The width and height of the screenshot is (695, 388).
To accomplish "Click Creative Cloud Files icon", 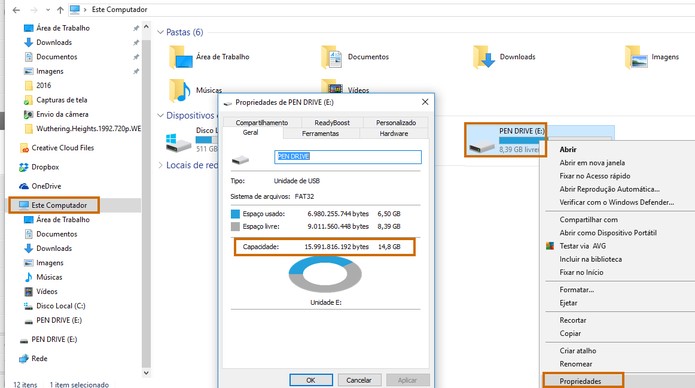I will [24, 148].
